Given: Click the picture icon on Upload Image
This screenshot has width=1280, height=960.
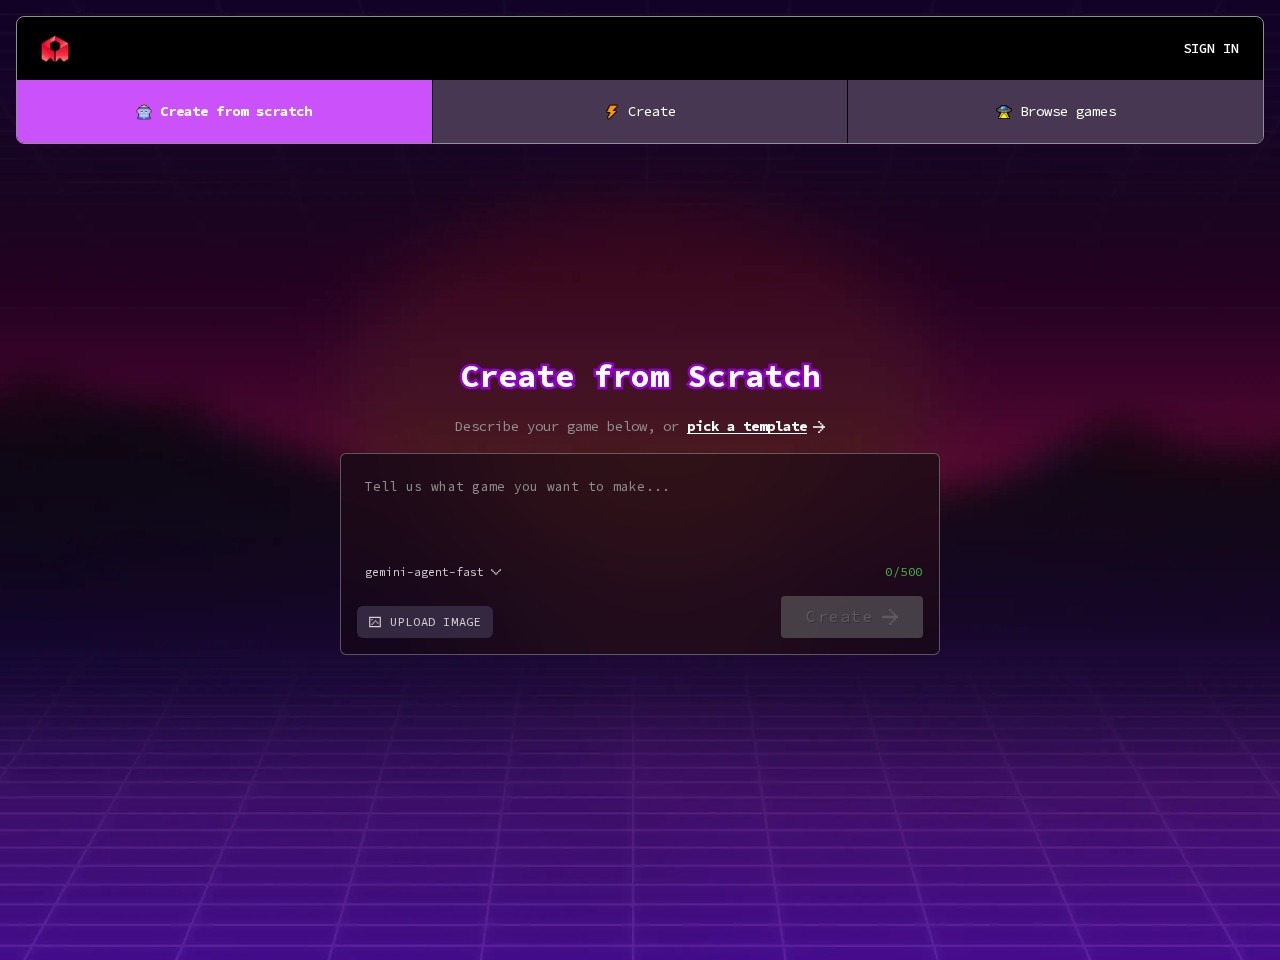Looking at the screenshot, I should 375,622.
